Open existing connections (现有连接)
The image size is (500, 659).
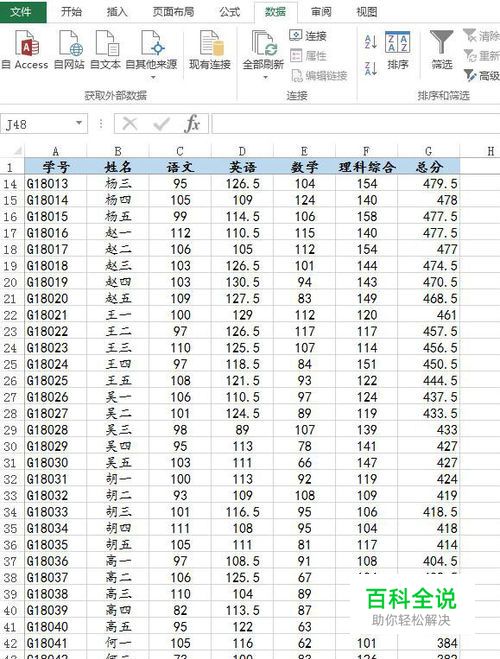[210, 49]
